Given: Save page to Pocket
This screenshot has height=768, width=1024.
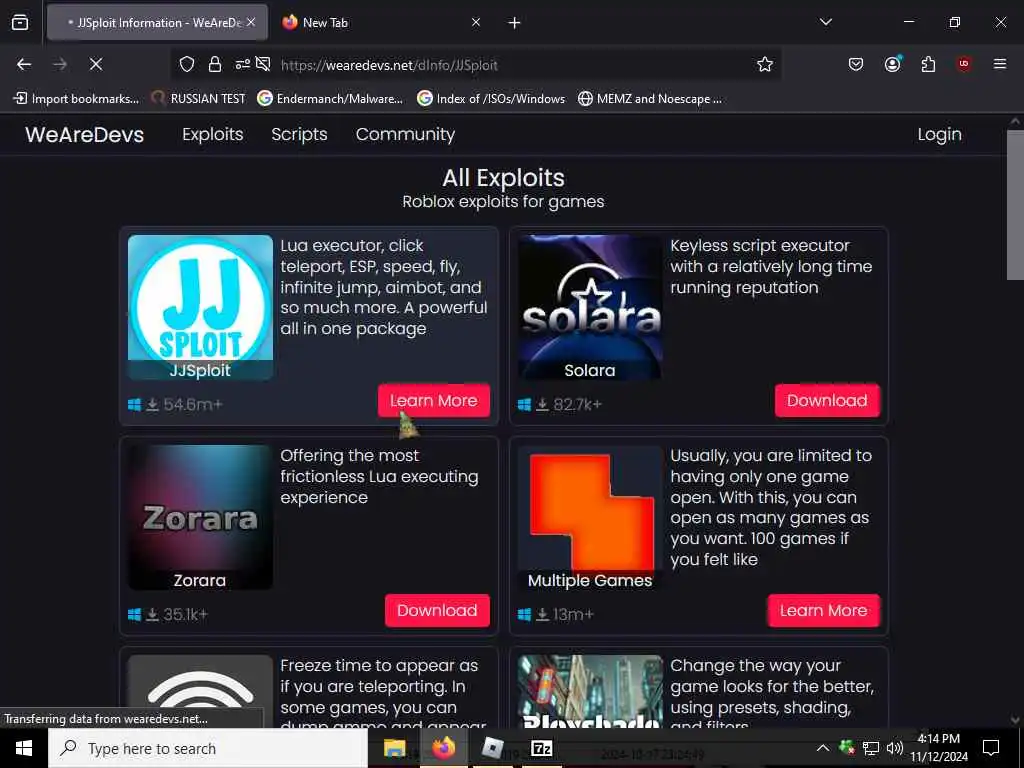Looking at the screenshot, I should pos(856,64).
